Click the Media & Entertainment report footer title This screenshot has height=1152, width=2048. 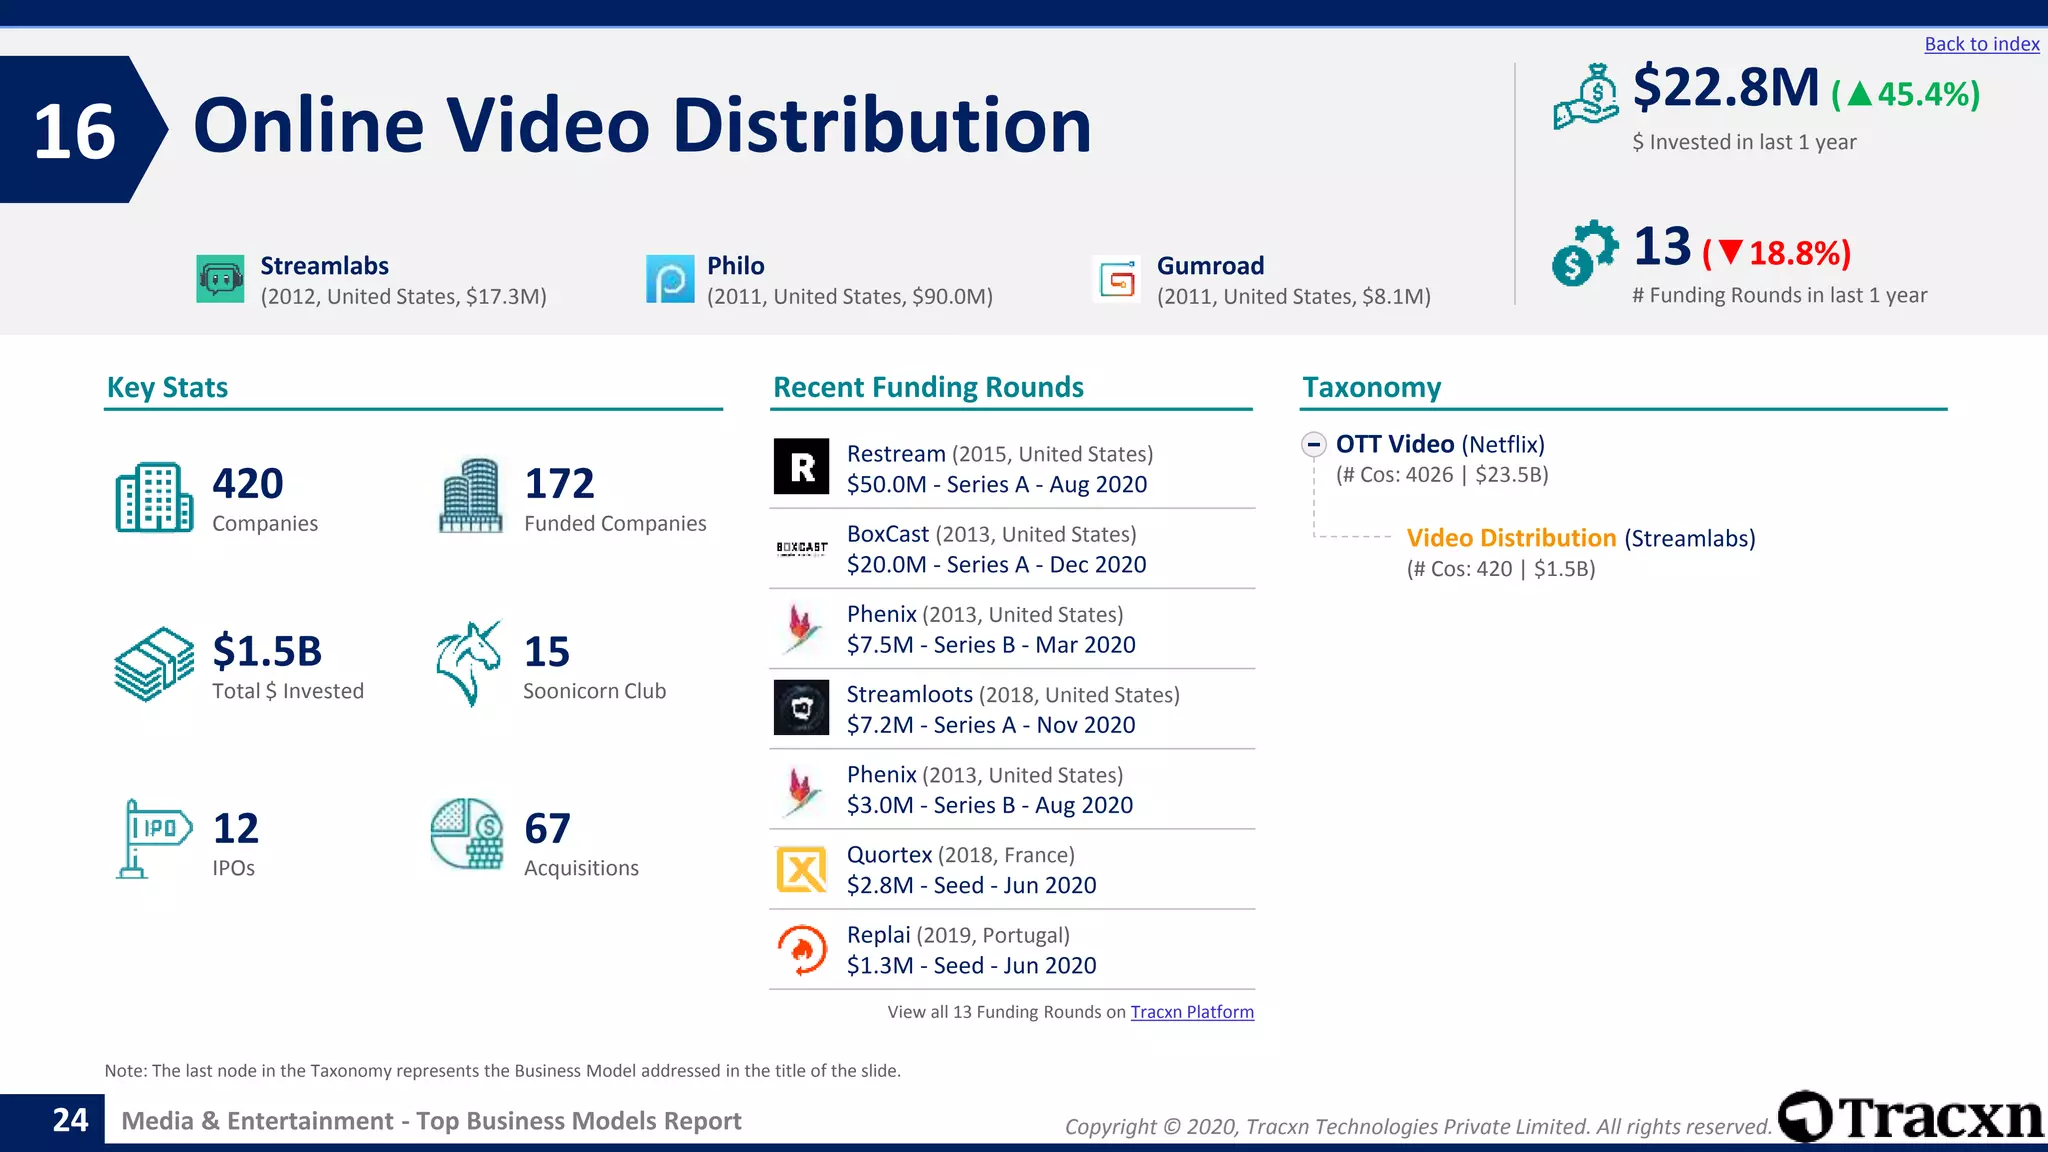pos(431,1121)
